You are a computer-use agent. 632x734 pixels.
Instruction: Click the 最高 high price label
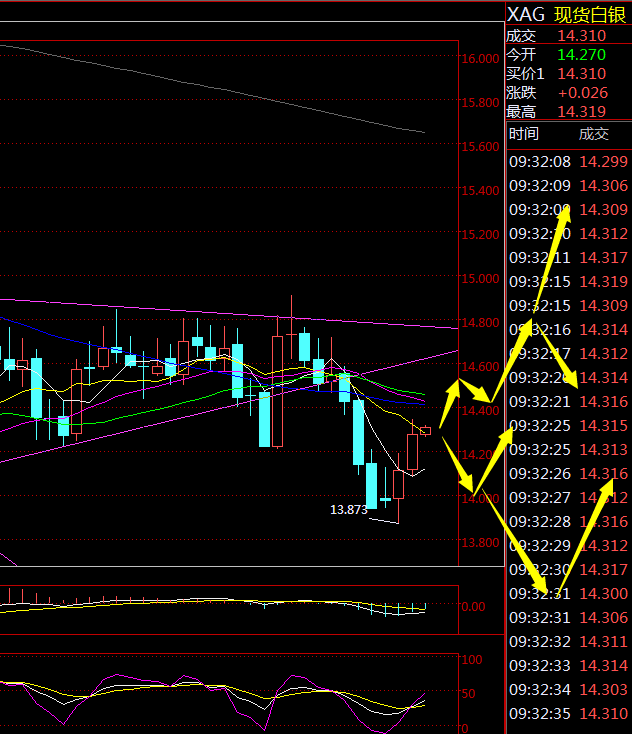pyautogui.click(x=521, y=112)
